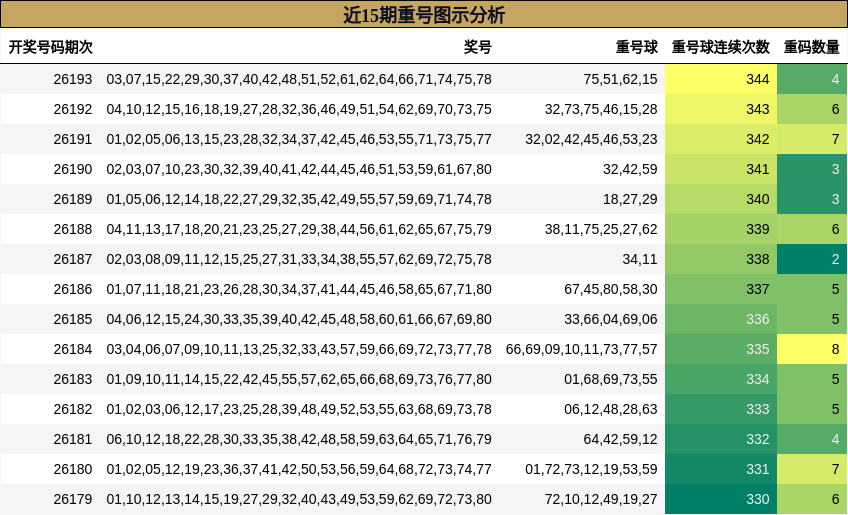Select the winning numbers of period 26179

(299, 499)
